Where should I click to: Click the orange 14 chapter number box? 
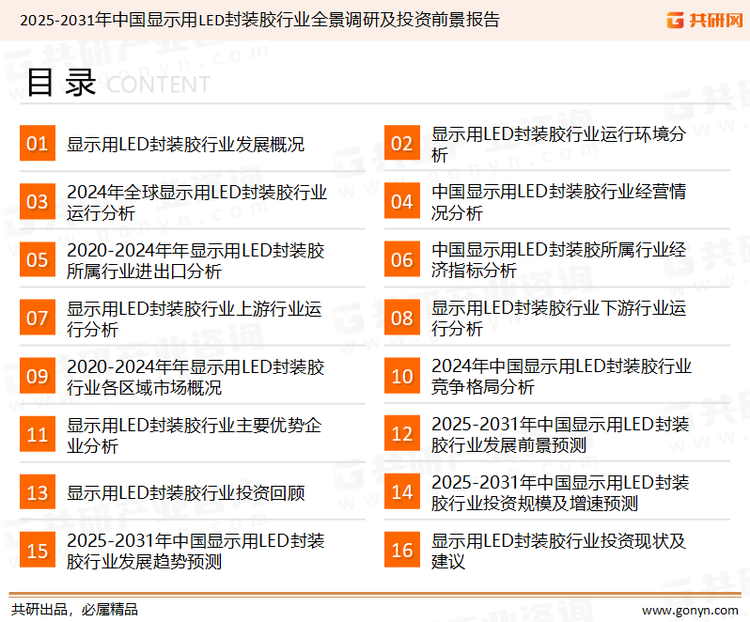(402, 492)
